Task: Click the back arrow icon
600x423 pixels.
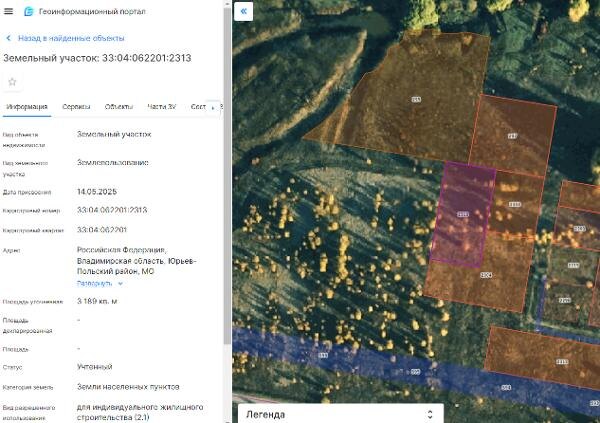Action: click(8, 38)
